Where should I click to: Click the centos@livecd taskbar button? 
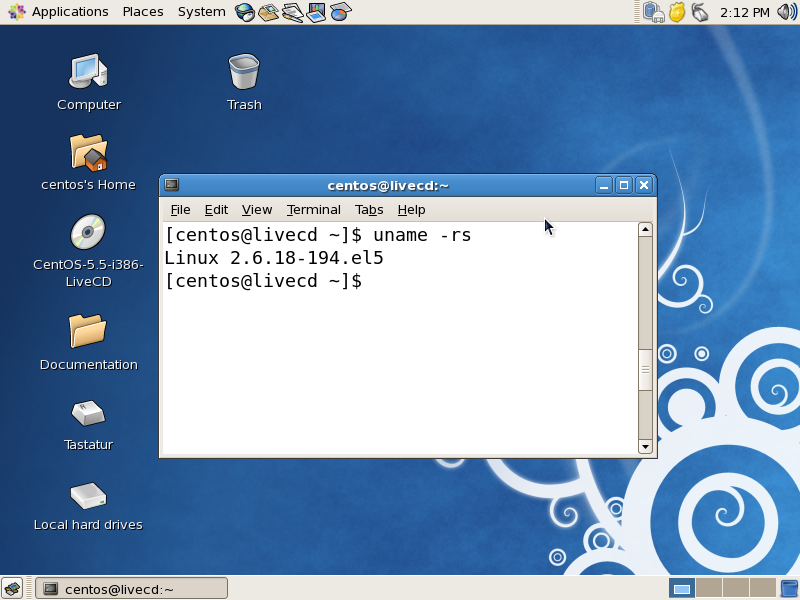click(x=130, y=588)
